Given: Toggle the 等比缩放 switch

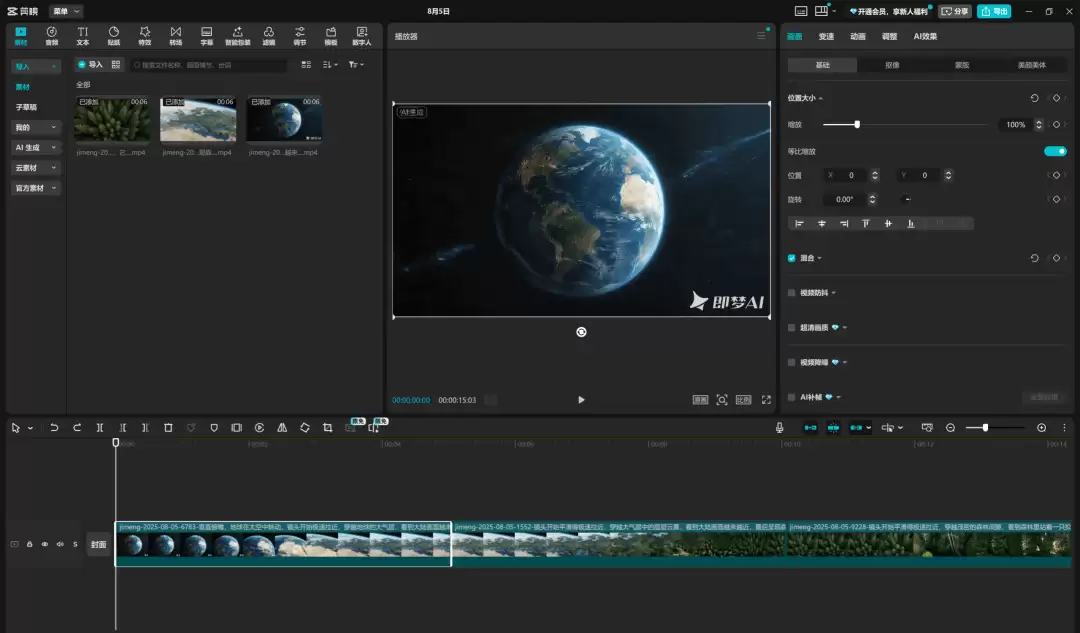Looking at the screenshot, I should point(1055,152).
